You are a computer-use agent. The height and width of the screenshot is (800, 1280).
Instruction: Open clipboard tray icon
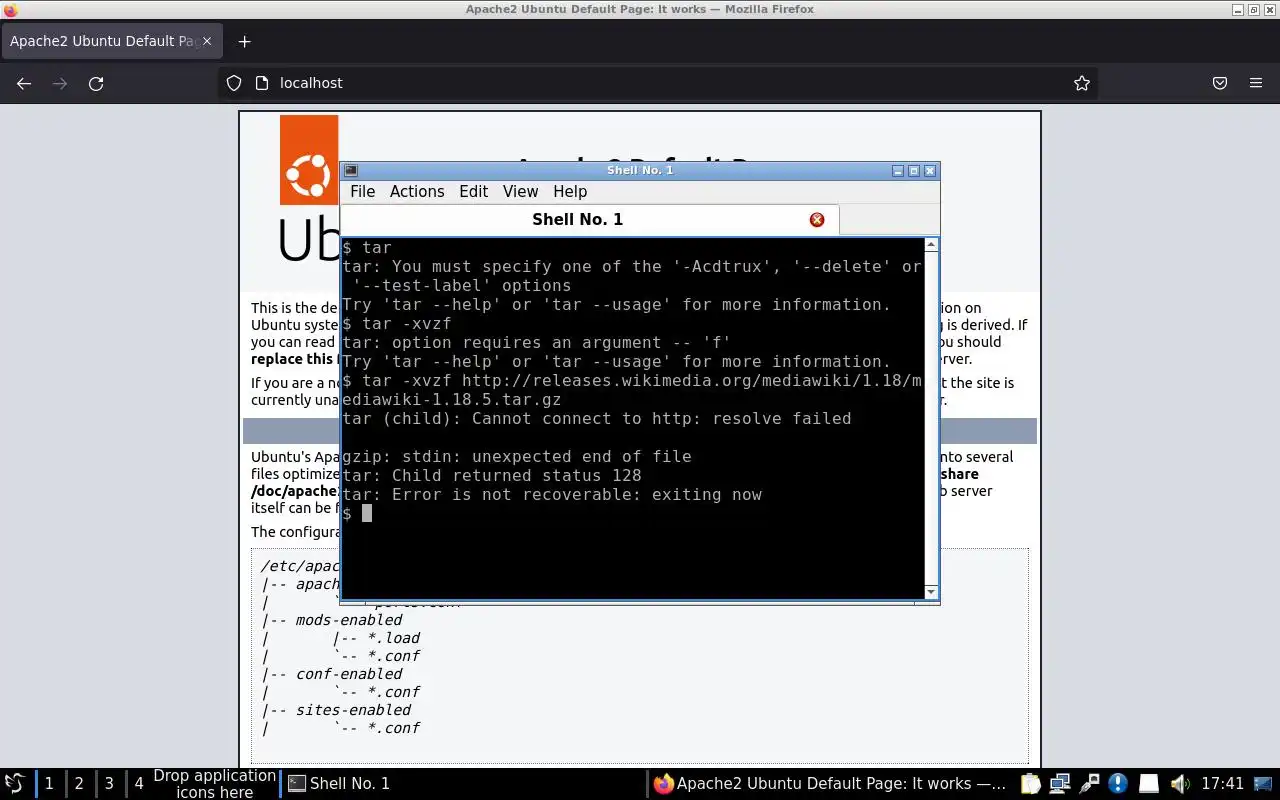1031,784
